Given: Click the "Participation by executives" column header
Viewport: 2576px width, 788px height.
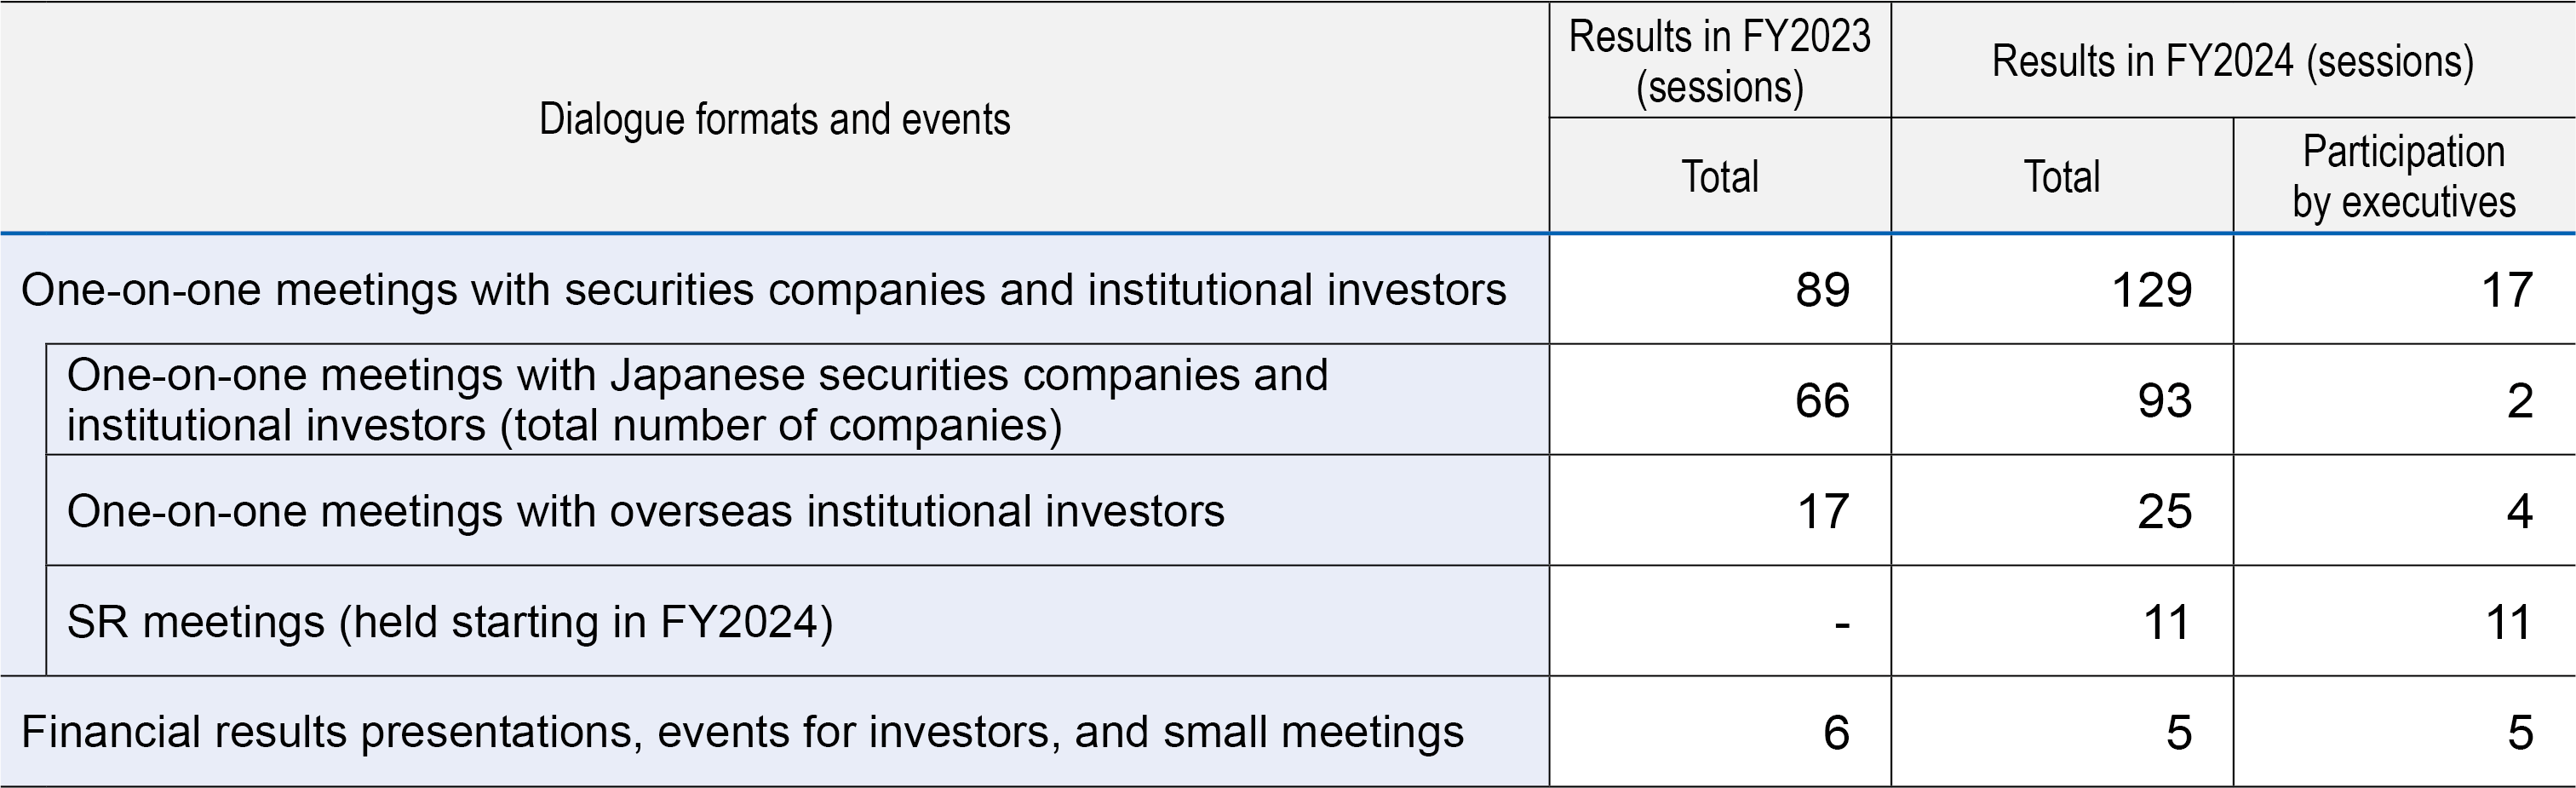Looking at the screenshot, I should [x=2403, y=176].
